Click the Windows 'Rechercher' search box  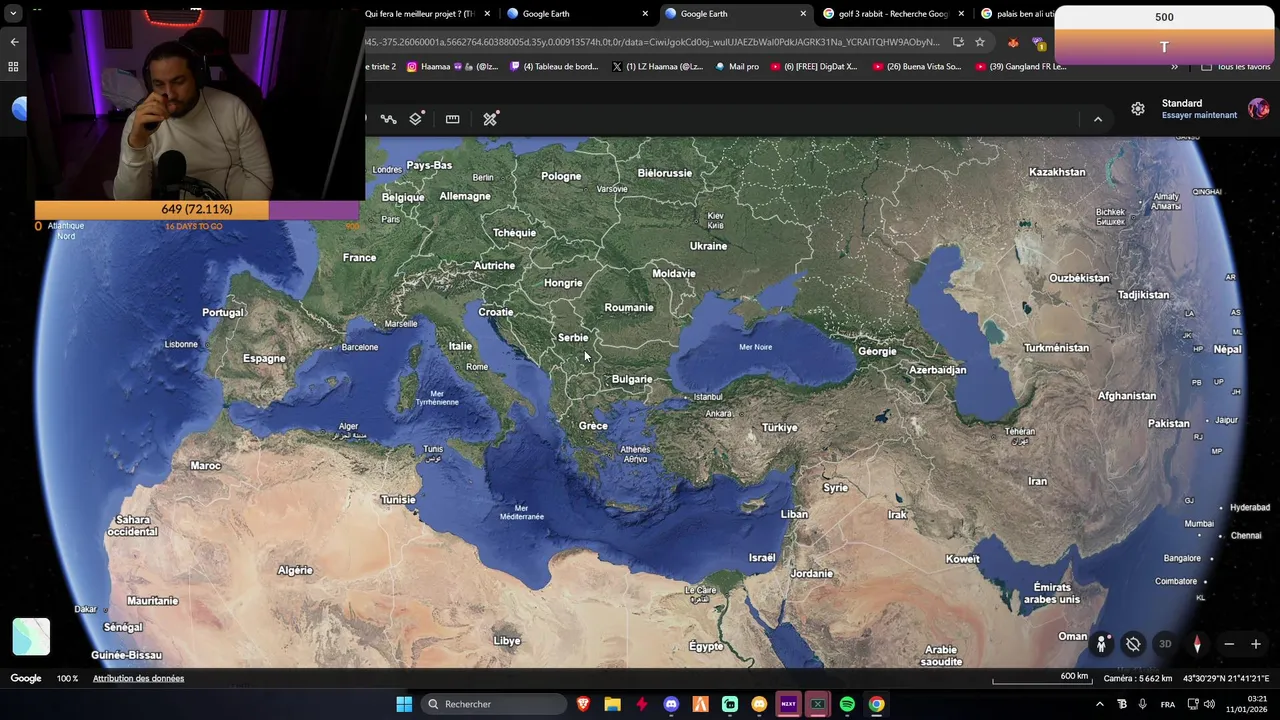493,704
